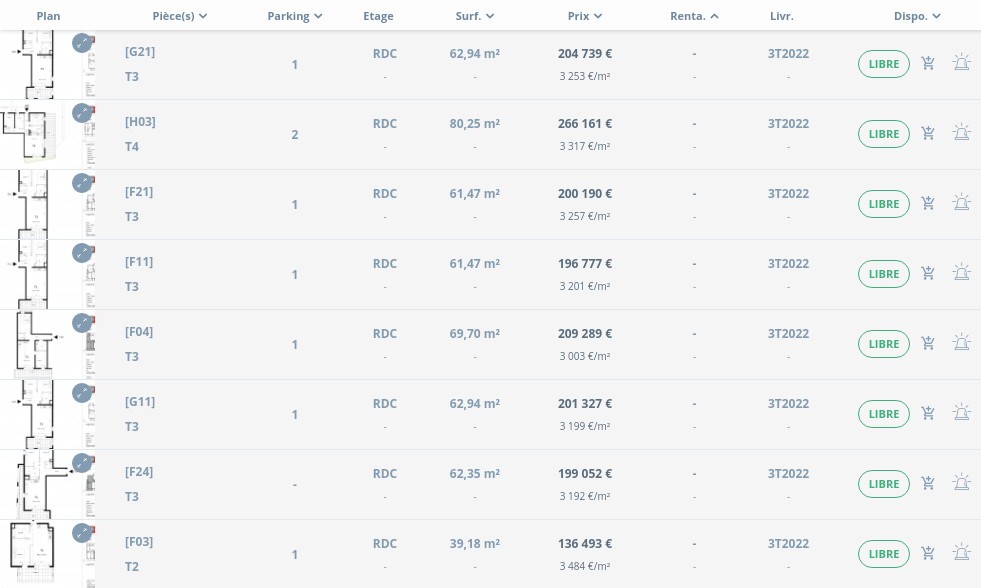This screenshot has width=981, height=588.
Task: Expand plan view for lot G11
Action: tap(82, 393)
